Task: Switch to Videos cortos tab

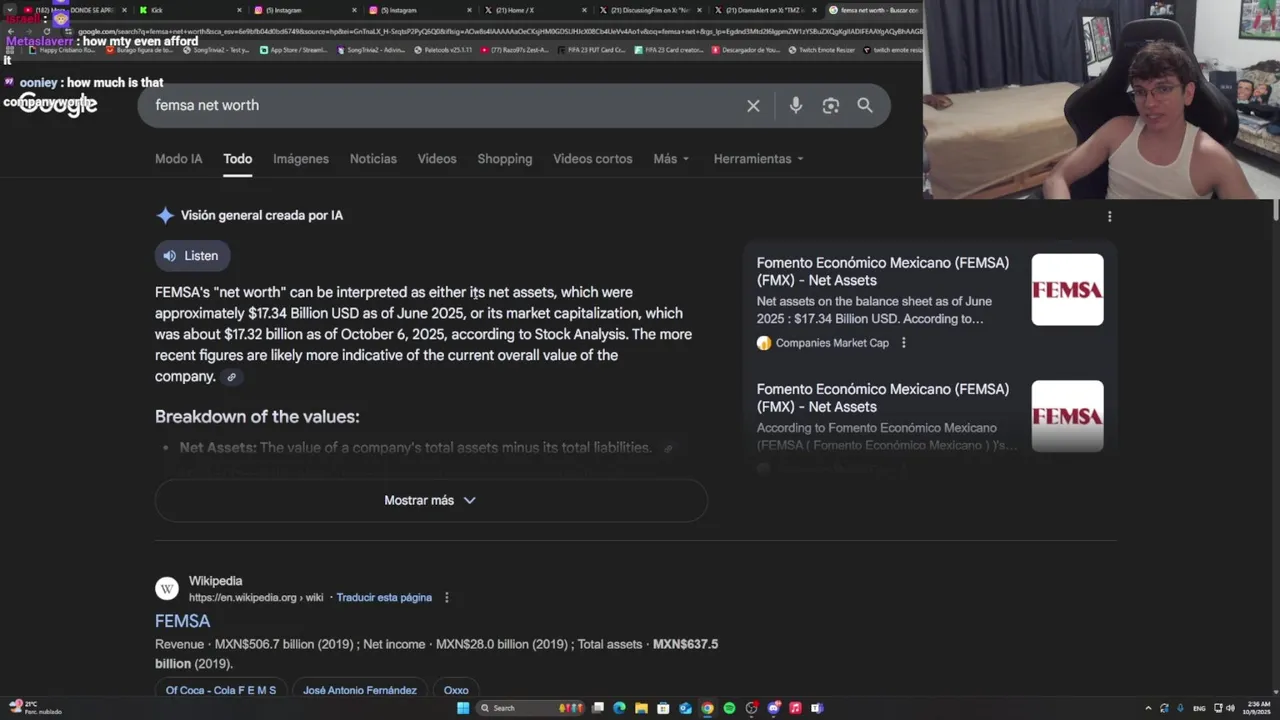Action: pos(593,159)
